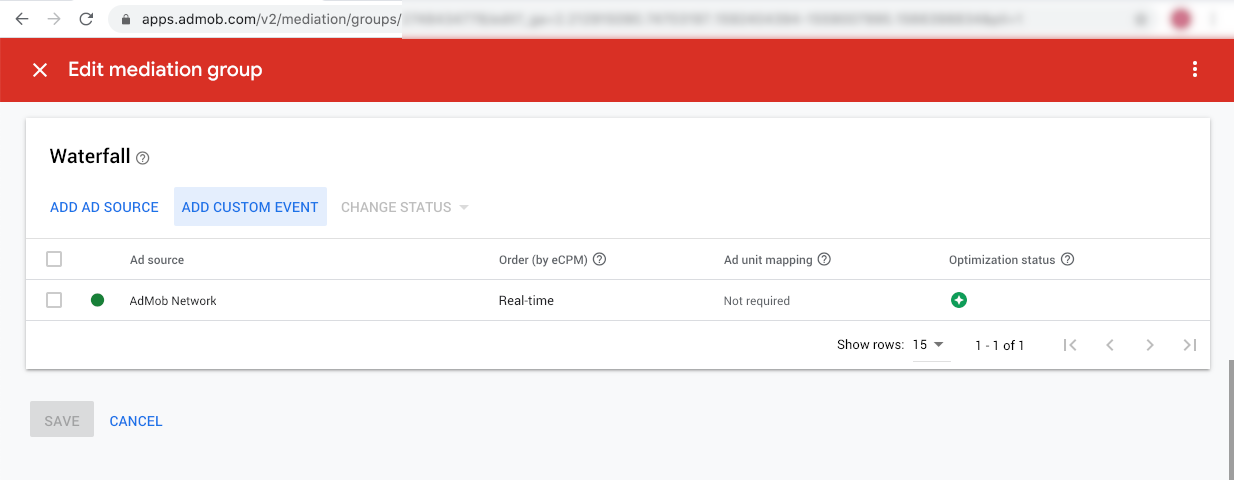Click the Ad source column header
The image size is (1234, 480).
click(x=157, y=260)
